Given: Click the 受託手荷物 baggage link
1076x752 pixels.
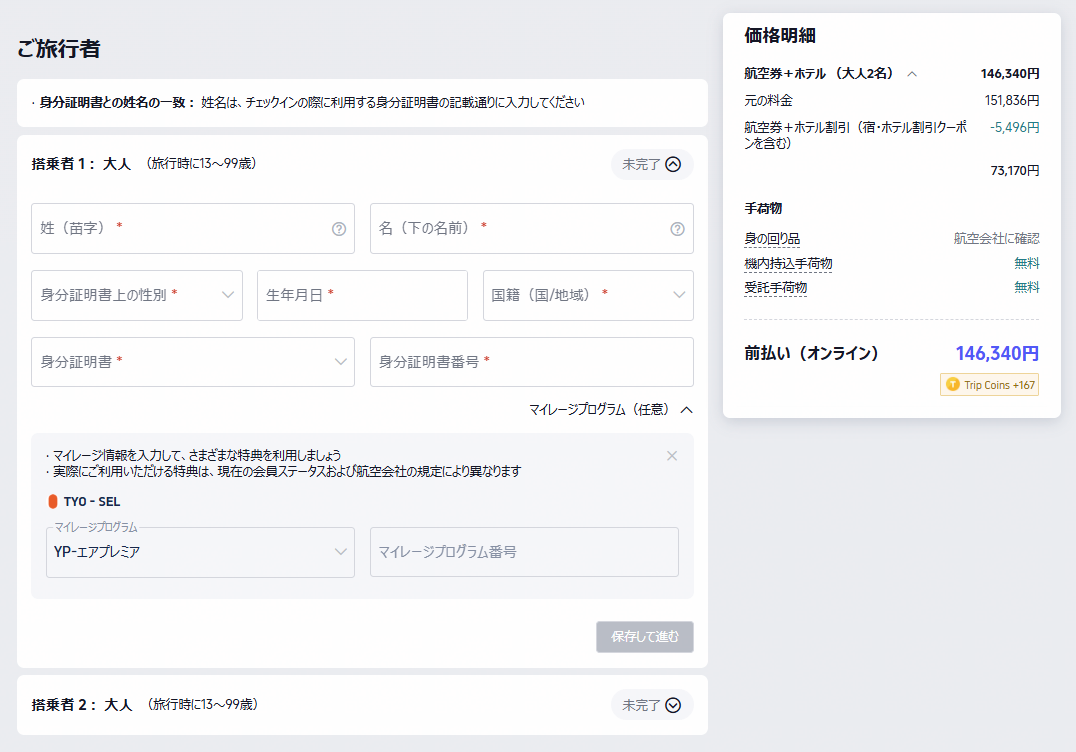Looking at the screenshot, I should click(775, 287).
